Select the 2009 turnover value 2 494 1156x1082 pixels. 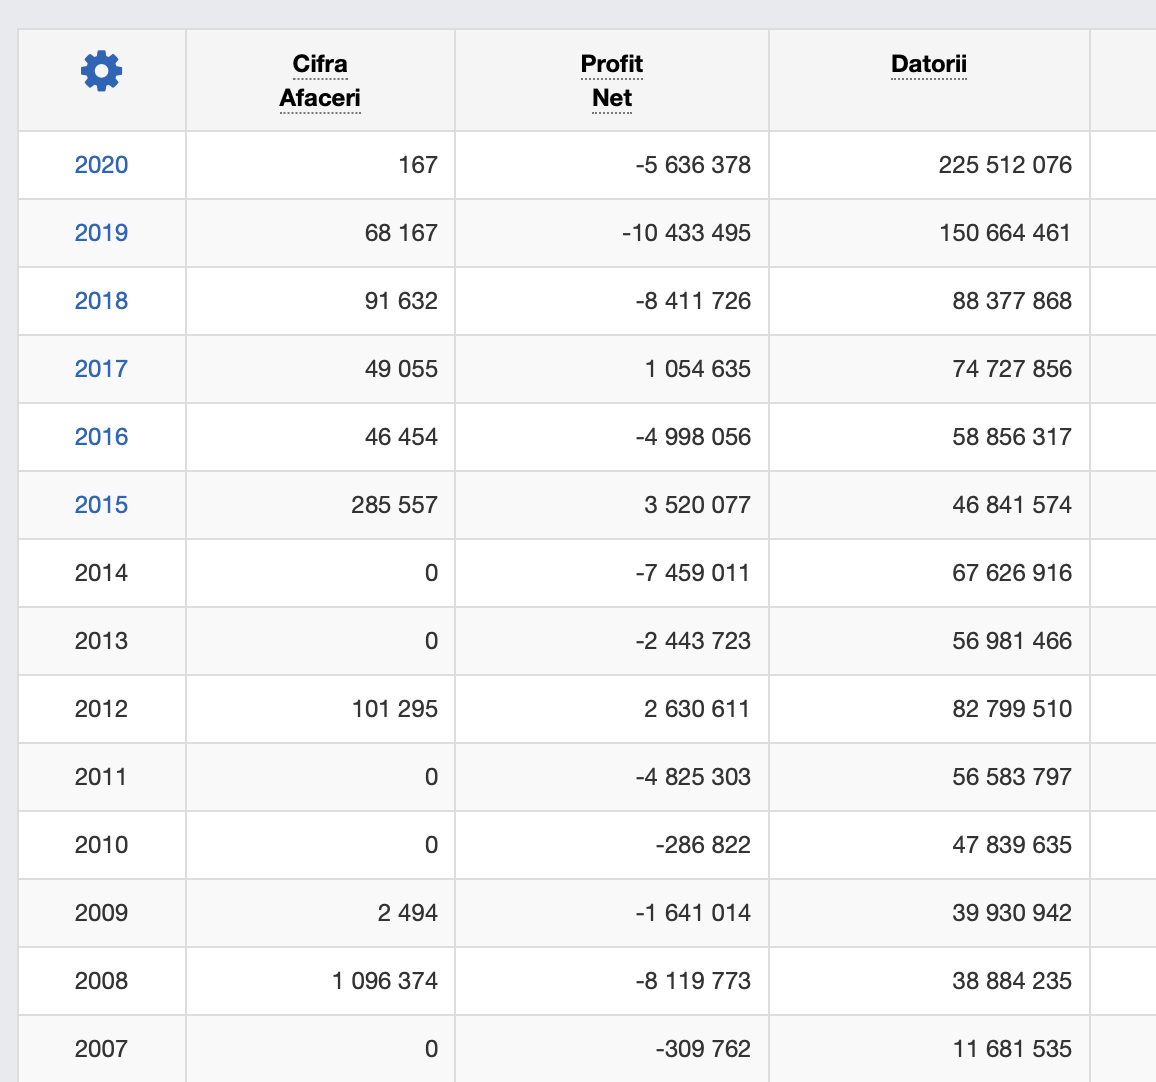407,913
